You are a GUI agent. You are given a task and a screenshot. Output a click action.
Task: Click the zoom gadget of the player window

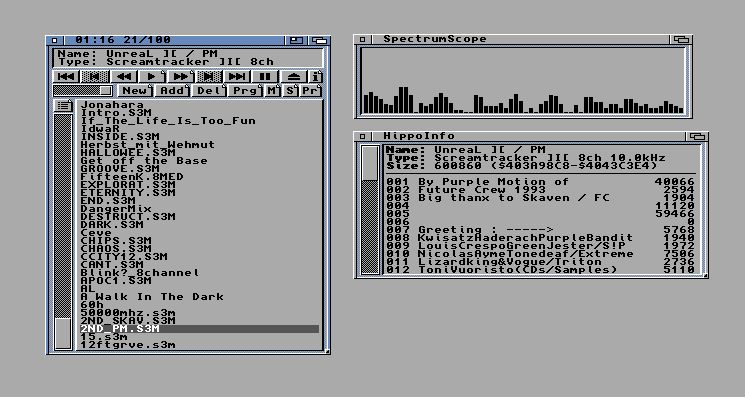click(x=296, y=40)
